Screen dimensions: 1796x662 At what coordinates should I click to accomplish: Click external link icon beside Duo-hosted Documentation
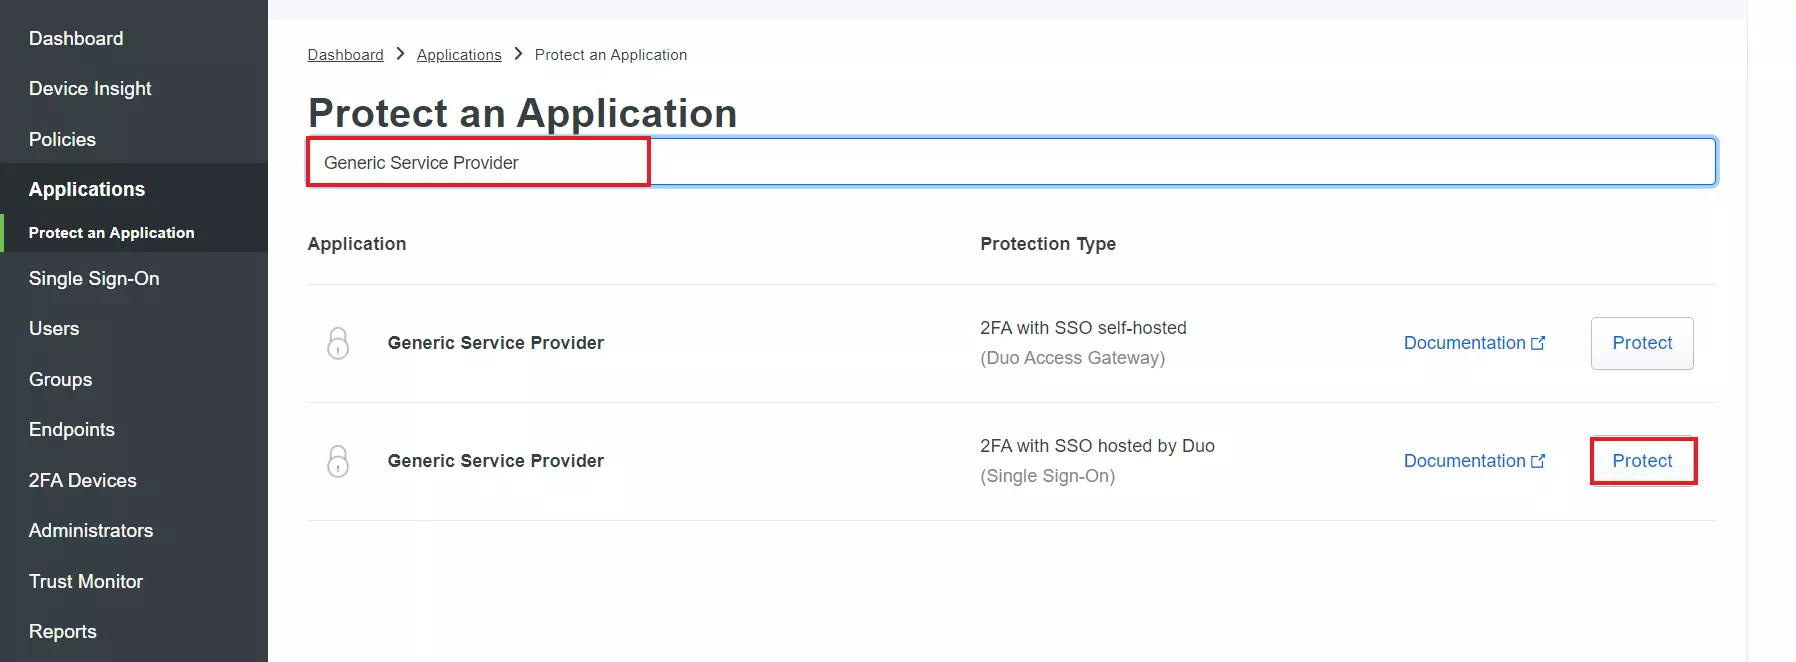point(1538,461)
